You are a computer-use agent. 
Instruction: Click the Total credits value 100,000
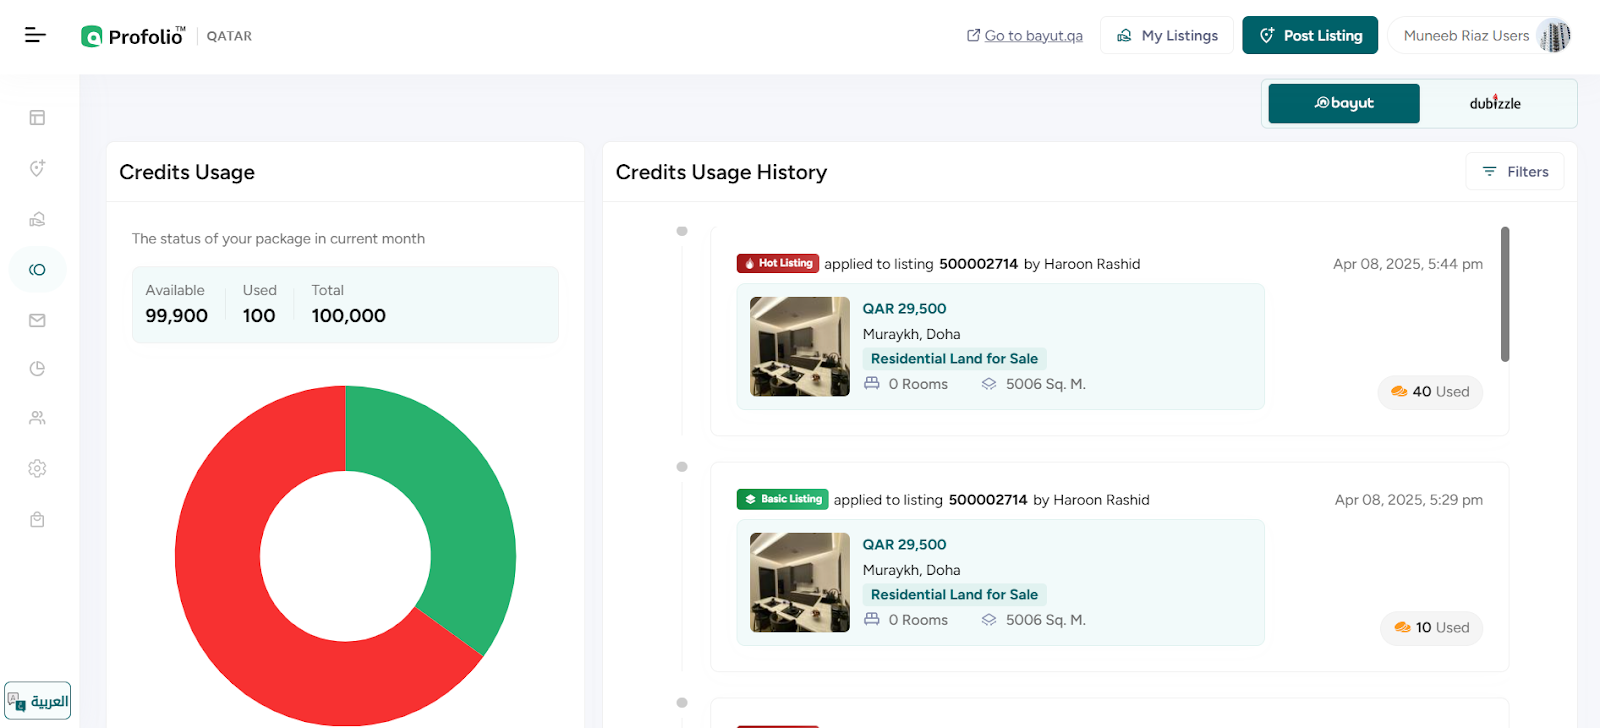[x=348, y=316]
